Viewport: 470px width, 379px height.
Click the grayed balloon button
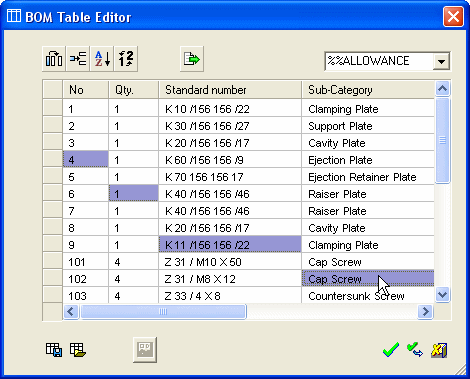coord(145,350)
